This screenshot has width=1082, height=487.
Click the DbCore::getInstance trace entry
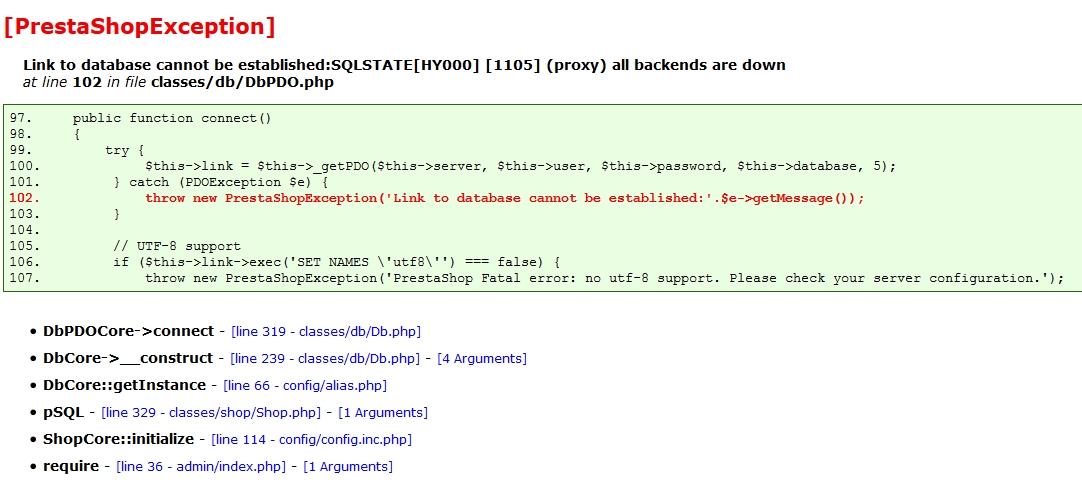tap(124, 386)
